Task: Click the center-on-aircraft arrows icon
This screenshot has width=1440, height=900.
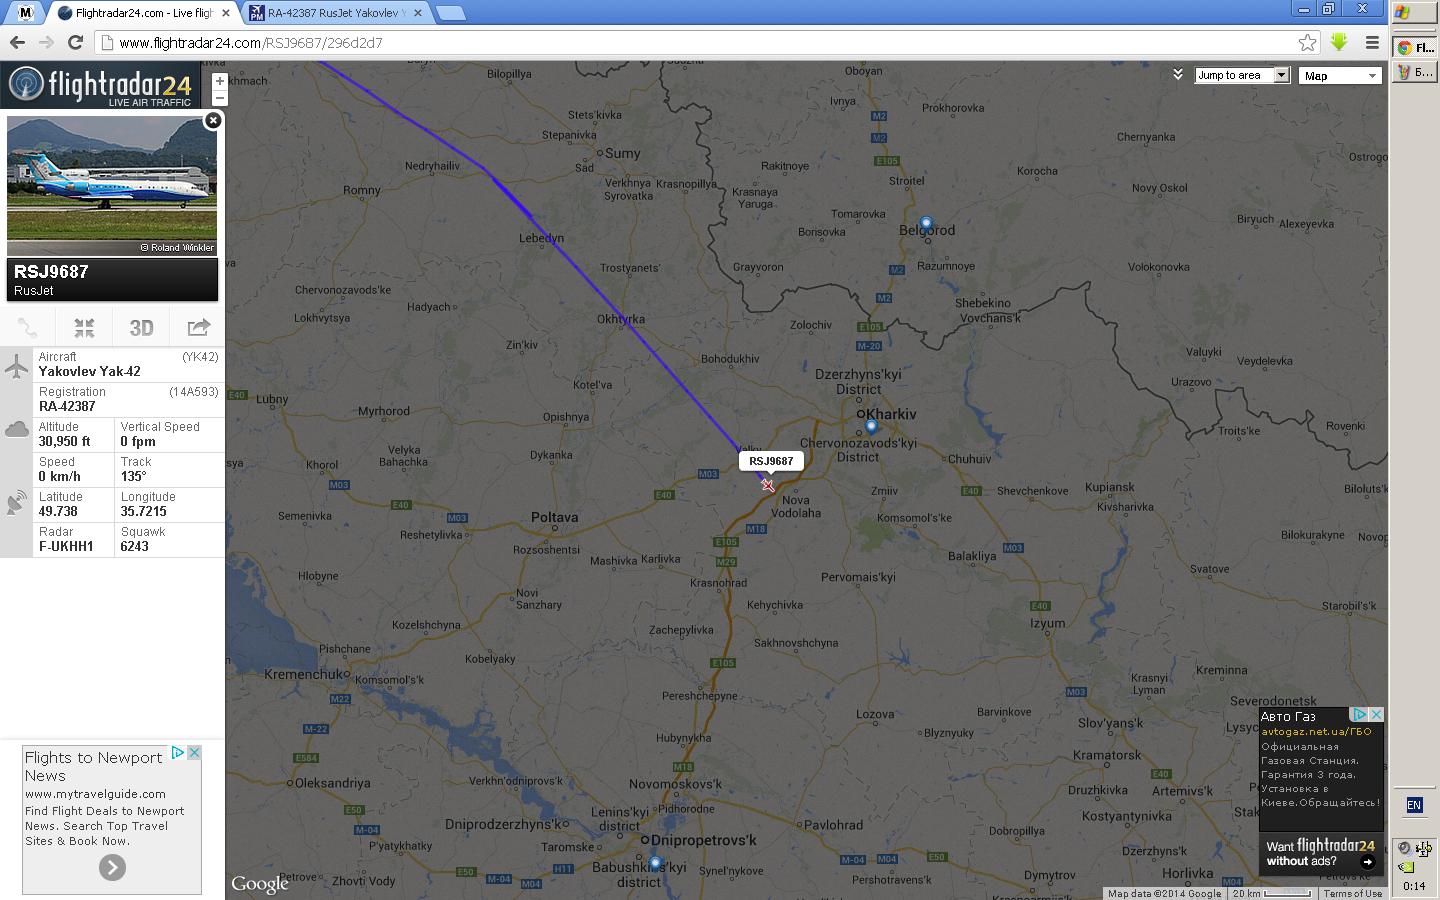Action: click(x=84, y=328)
